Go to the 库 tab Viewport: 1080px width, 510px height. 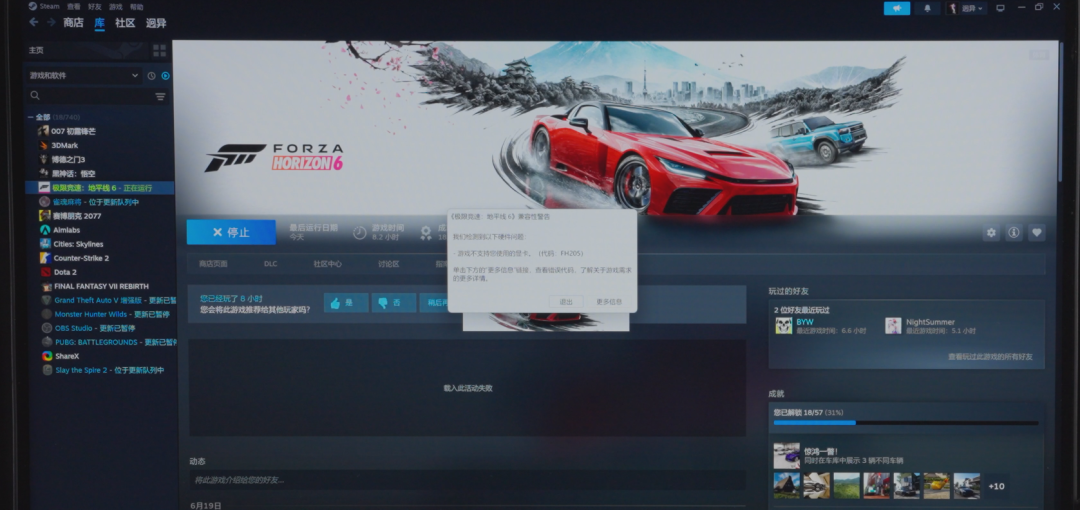(x=99, y=23)
